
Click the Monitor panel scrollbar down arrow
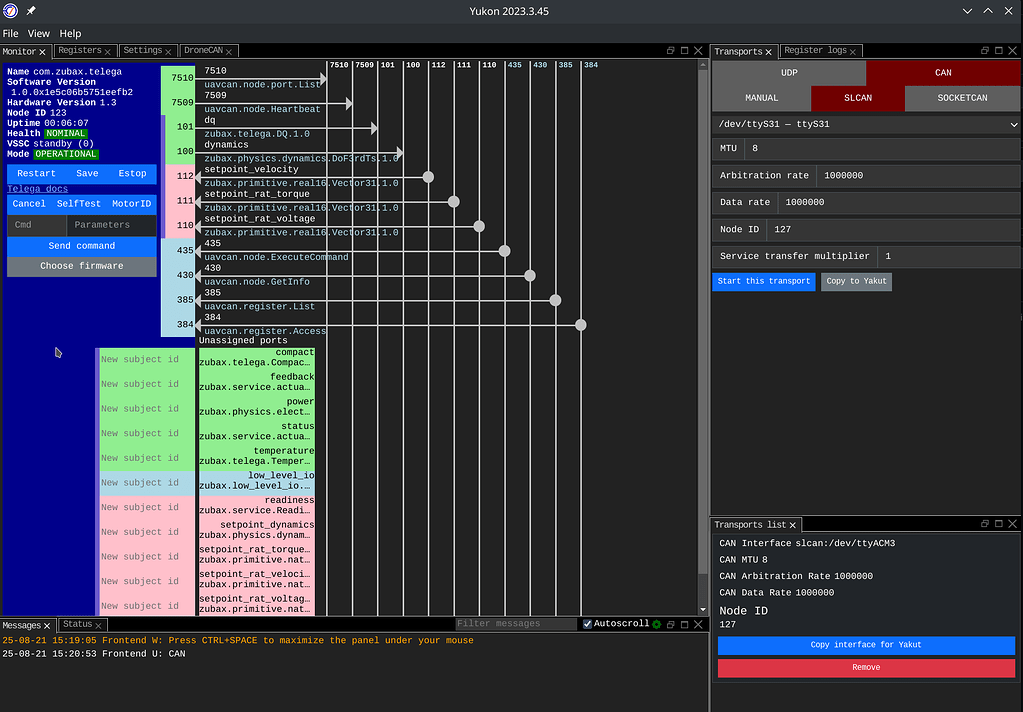(703, 610)
